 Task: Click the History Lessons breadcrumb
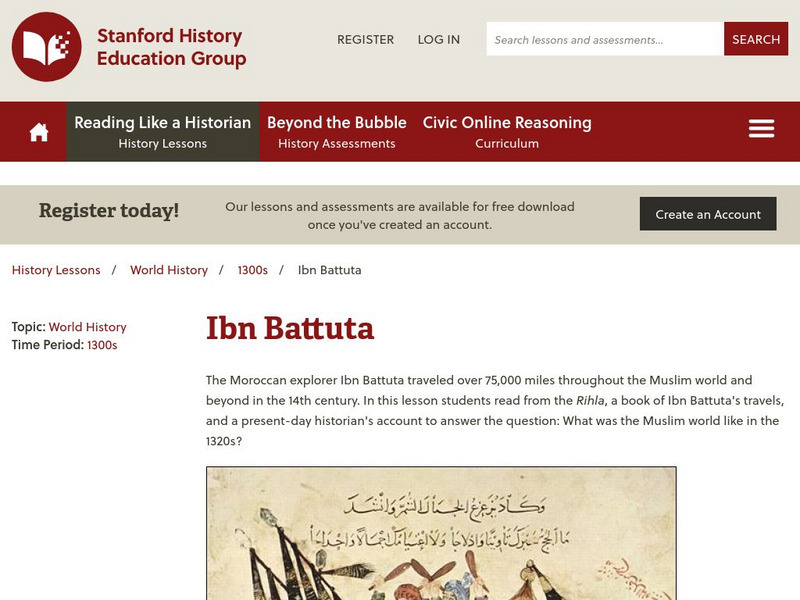click(x=55, y=270)
